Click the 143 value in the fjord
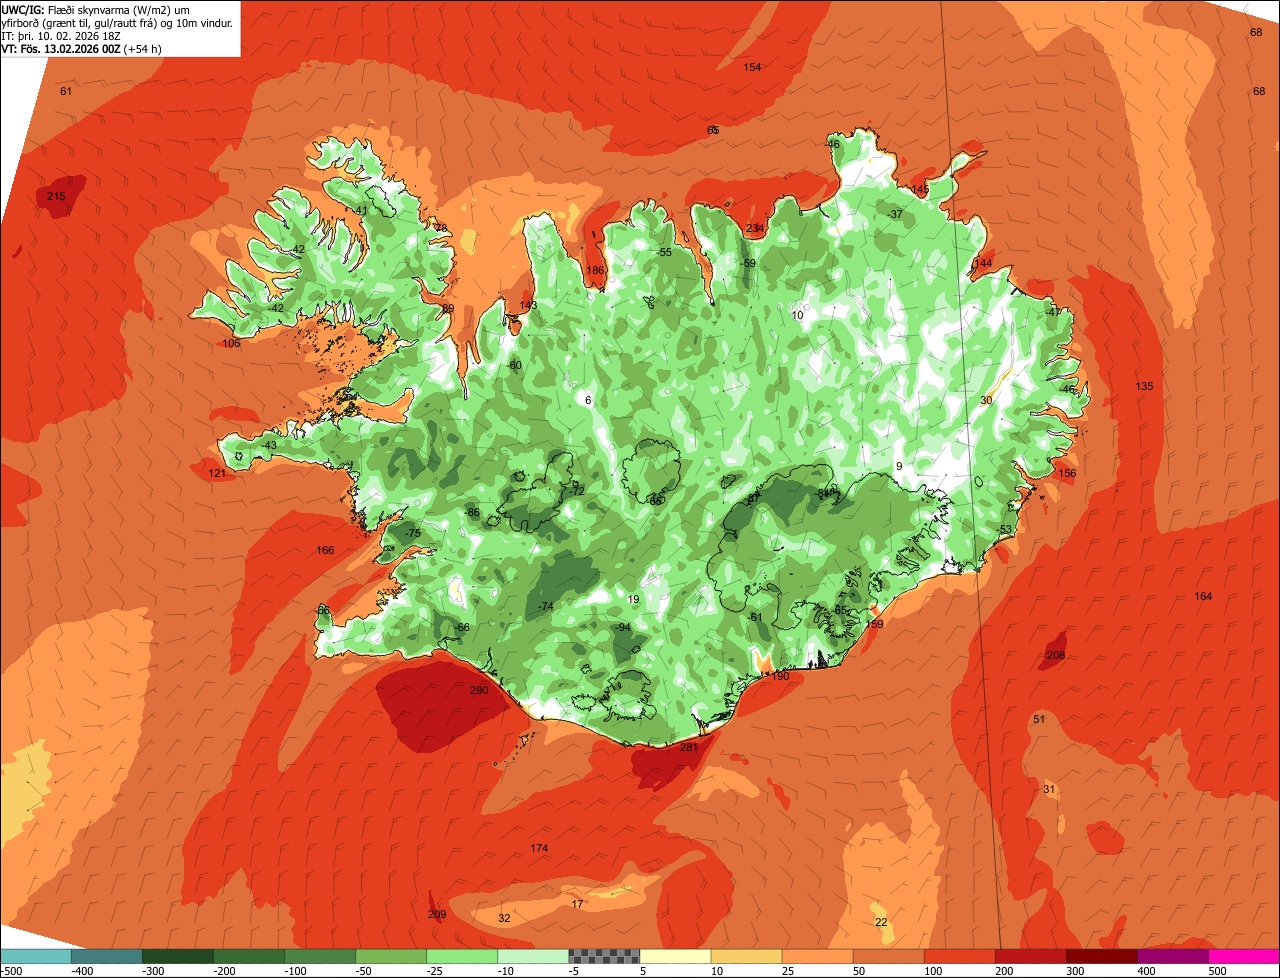Image resolution: width=1280 pixels, height=978 pixels. [528, 305]
